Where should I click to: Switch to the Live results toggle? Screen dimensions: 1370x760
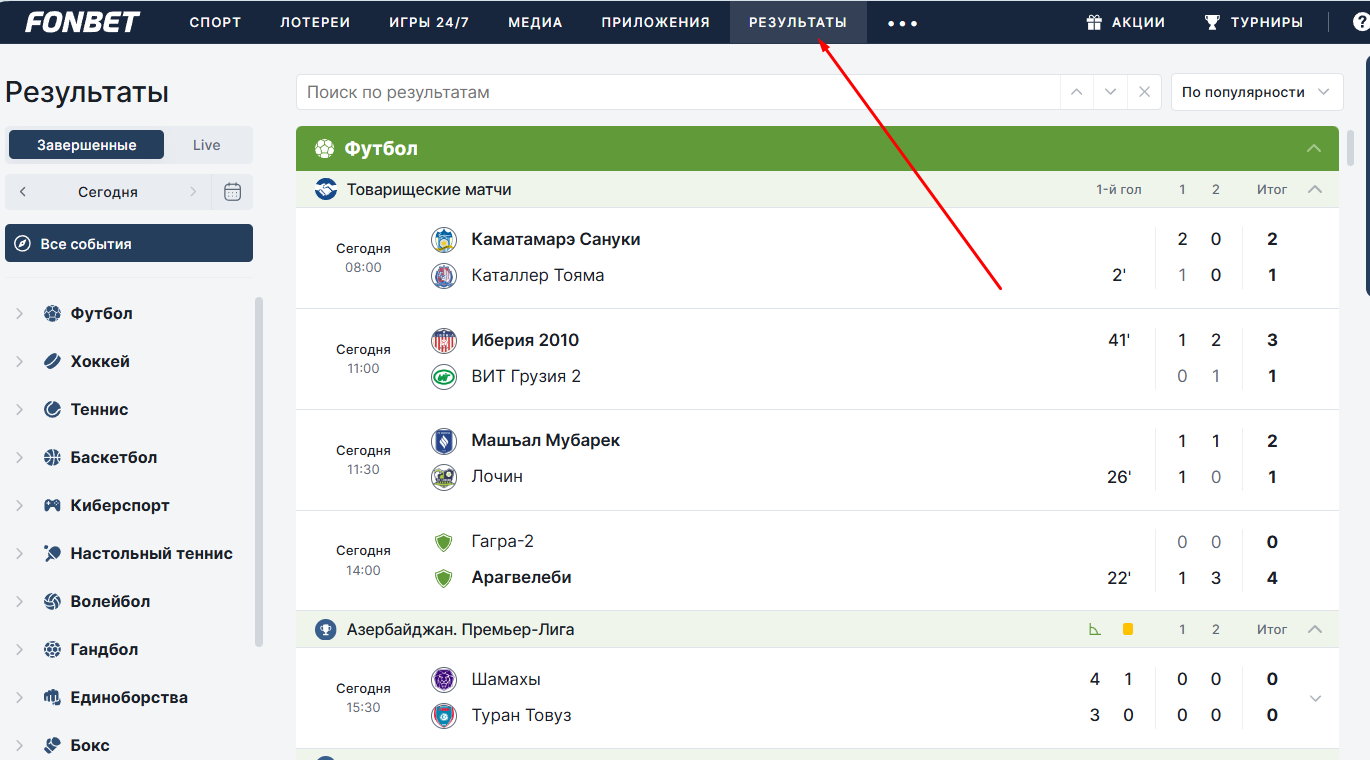click(x=207, y=145)
